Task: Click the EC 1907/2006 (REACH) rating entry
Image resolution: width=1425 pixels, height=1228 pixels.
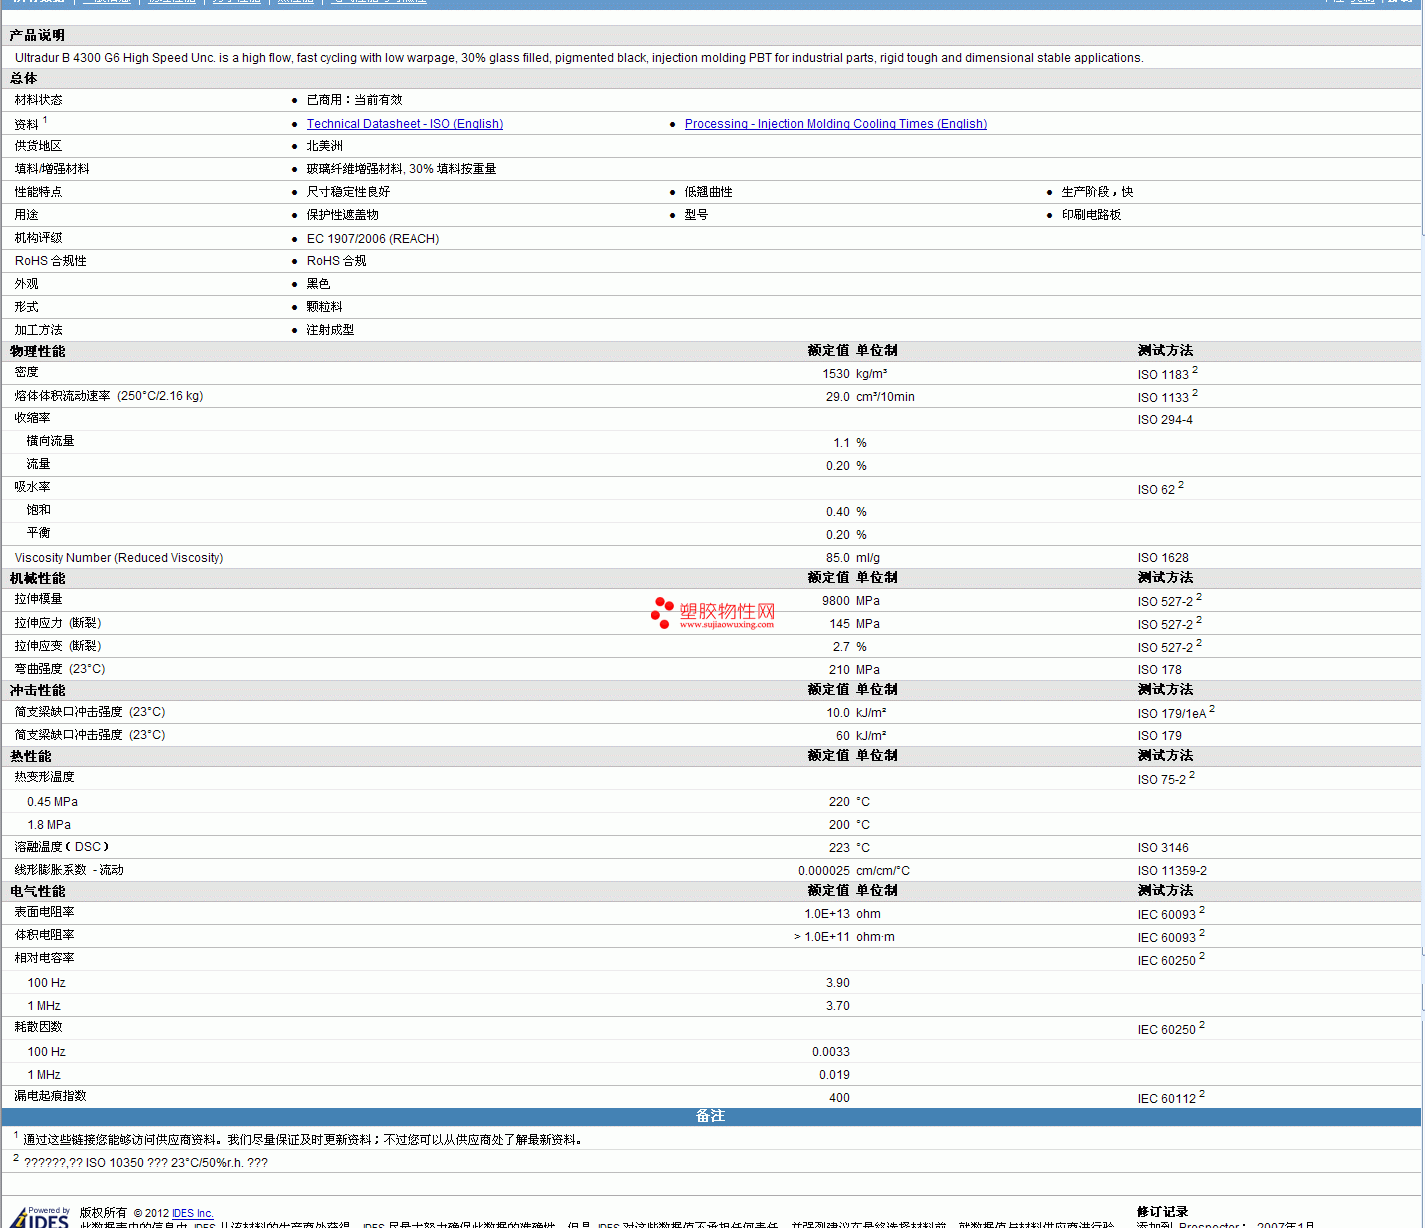Action: [372, 239]
